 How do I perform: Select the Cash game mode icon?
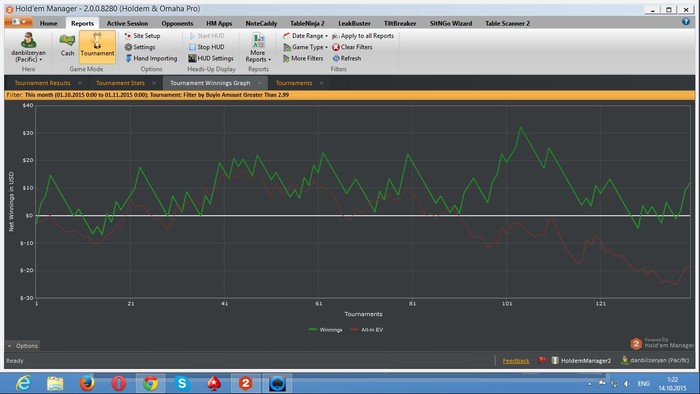67,41
